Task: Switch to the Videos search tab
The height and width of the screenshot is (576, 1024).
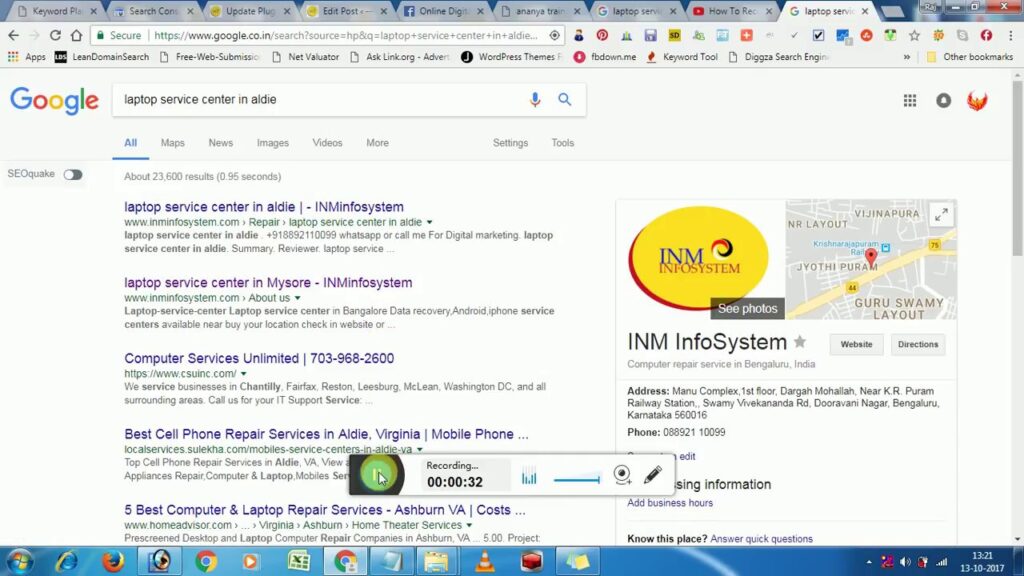Action: [327, 142]
